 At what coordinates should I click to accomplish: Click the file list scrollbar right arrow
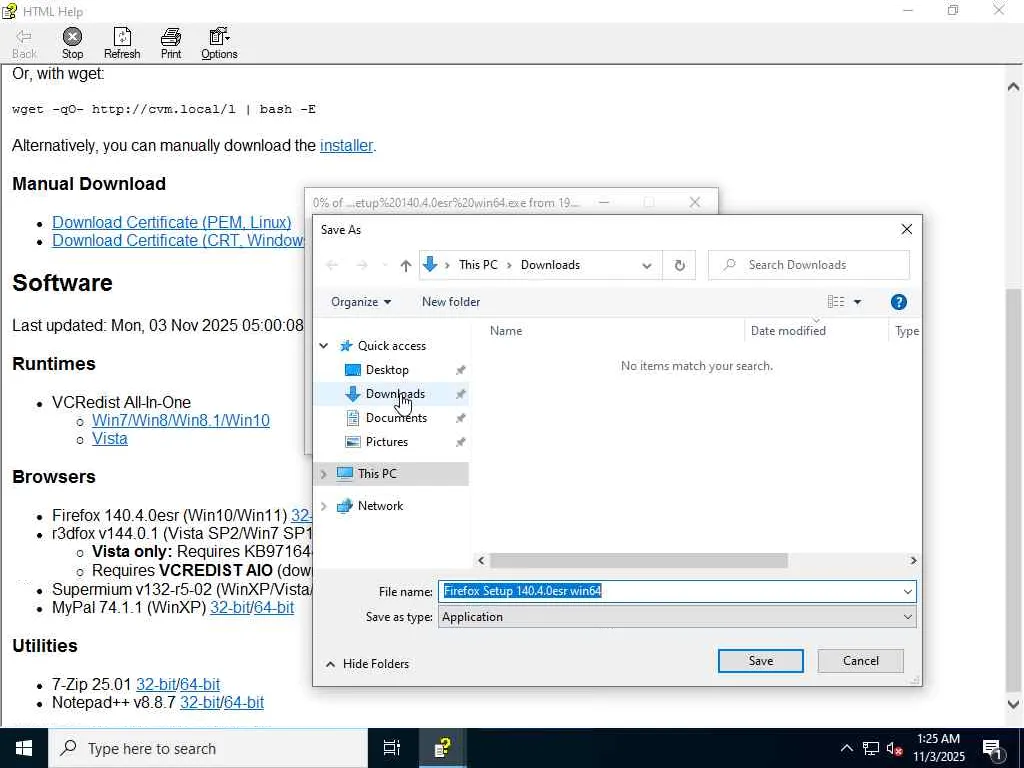[913, 560]
